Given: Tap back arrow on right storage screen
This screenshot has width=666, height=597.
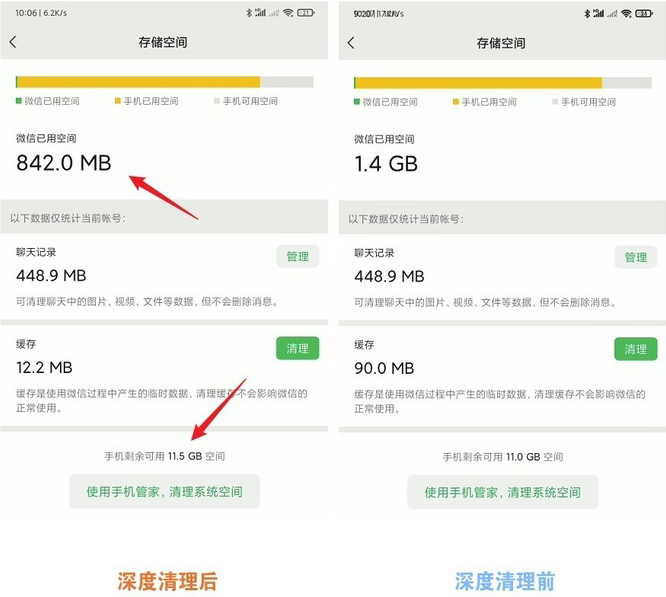Looking at the screenshot, I should (351, 42).
